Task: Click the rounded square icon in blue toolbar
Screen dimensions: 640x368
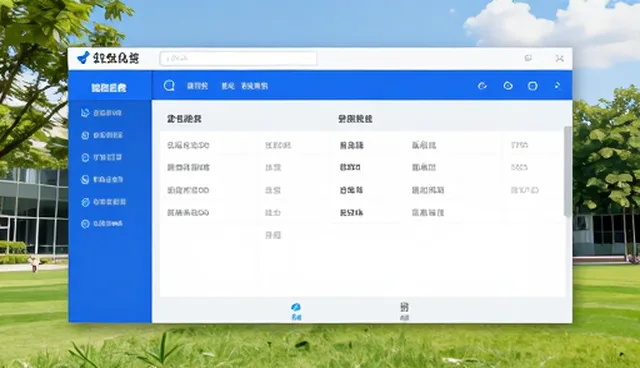Action: tap(532, 86)
